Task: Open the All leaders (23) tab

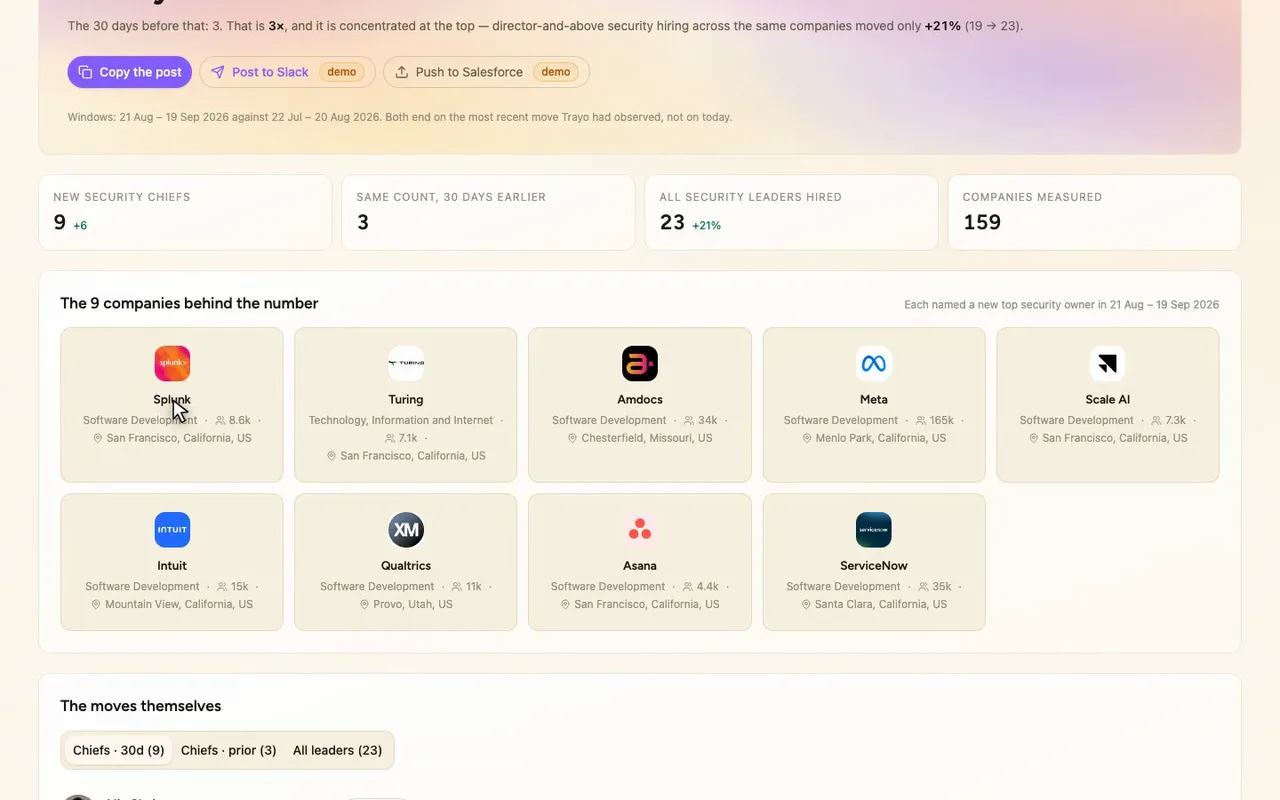Action: [338, 750]
